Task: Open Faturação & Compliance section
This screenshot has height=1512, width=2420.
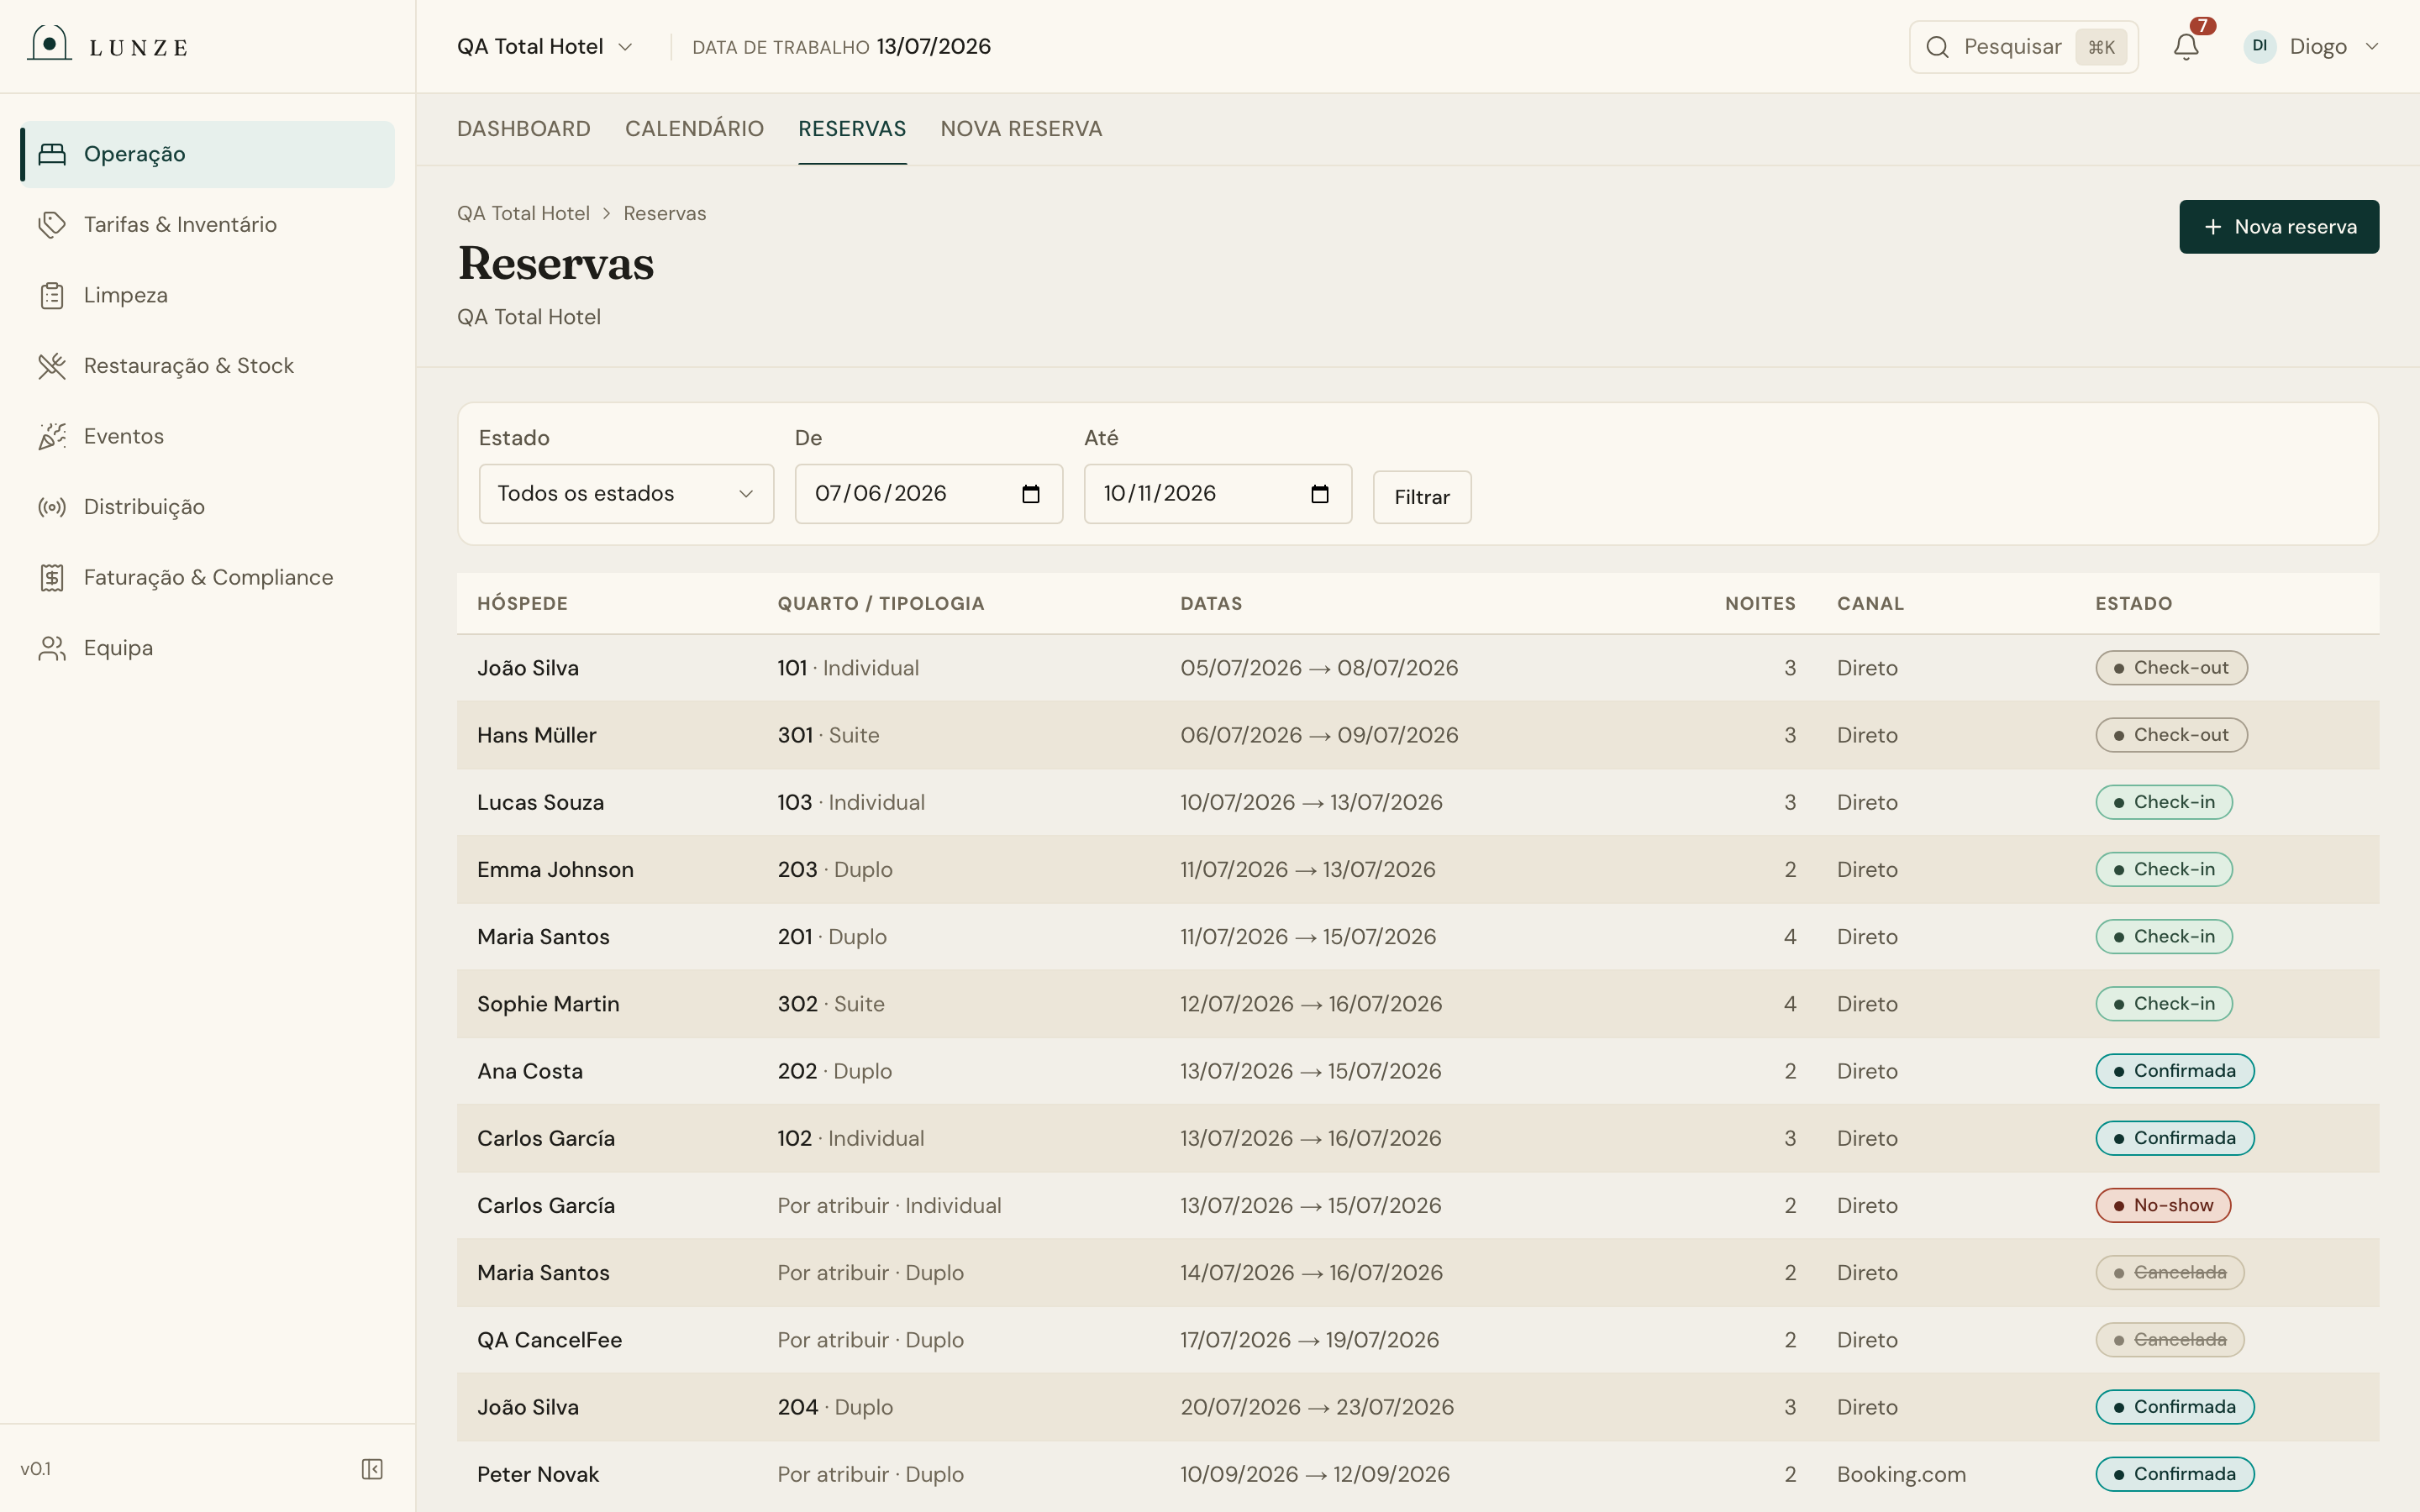Action: click(207, 577)
